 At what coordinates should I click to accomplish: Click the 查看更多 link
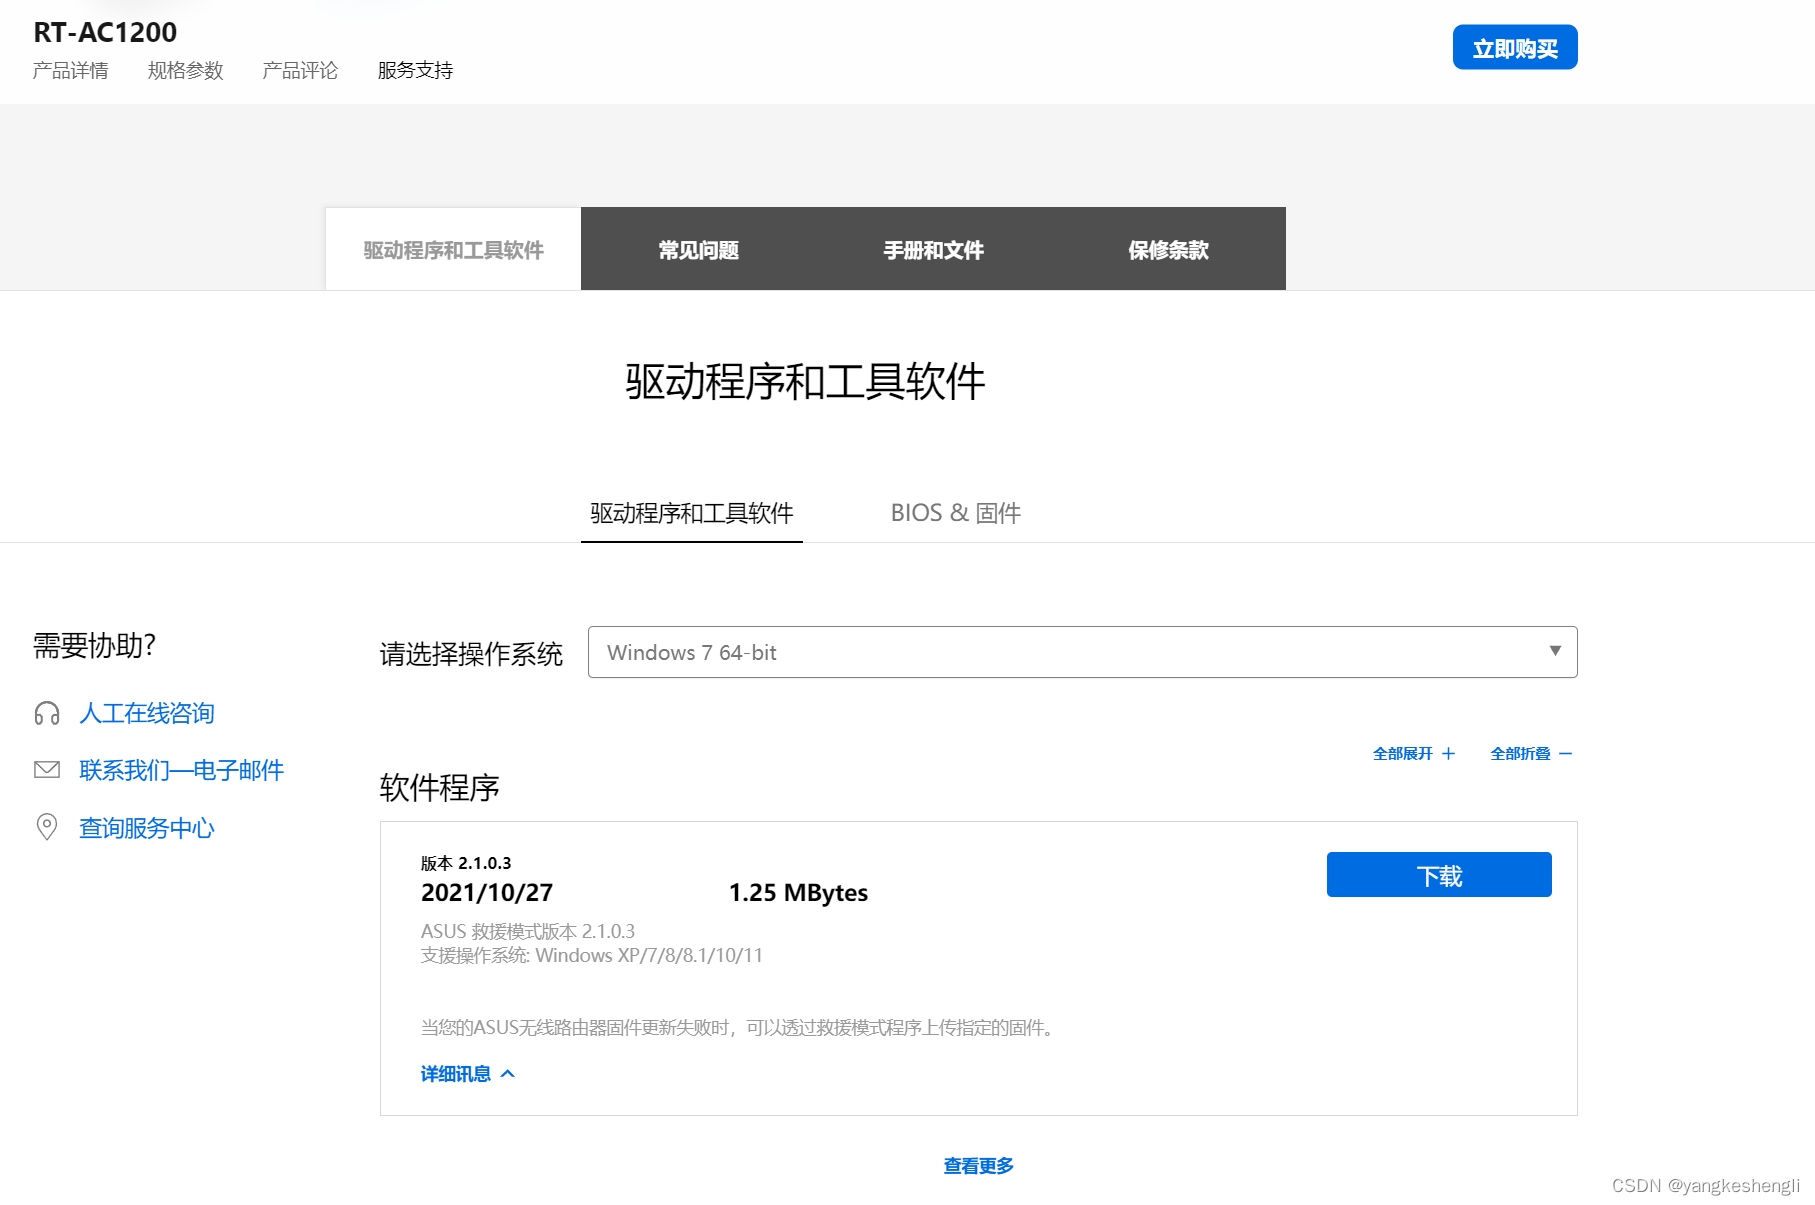click(x=979, y=1166)
